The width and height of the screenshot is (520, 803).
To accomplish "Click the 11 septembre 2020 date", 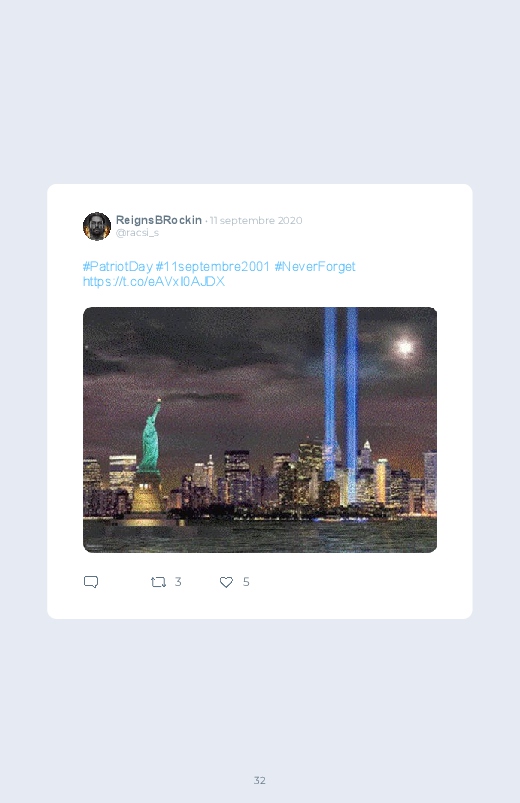I will coord(256,220).
